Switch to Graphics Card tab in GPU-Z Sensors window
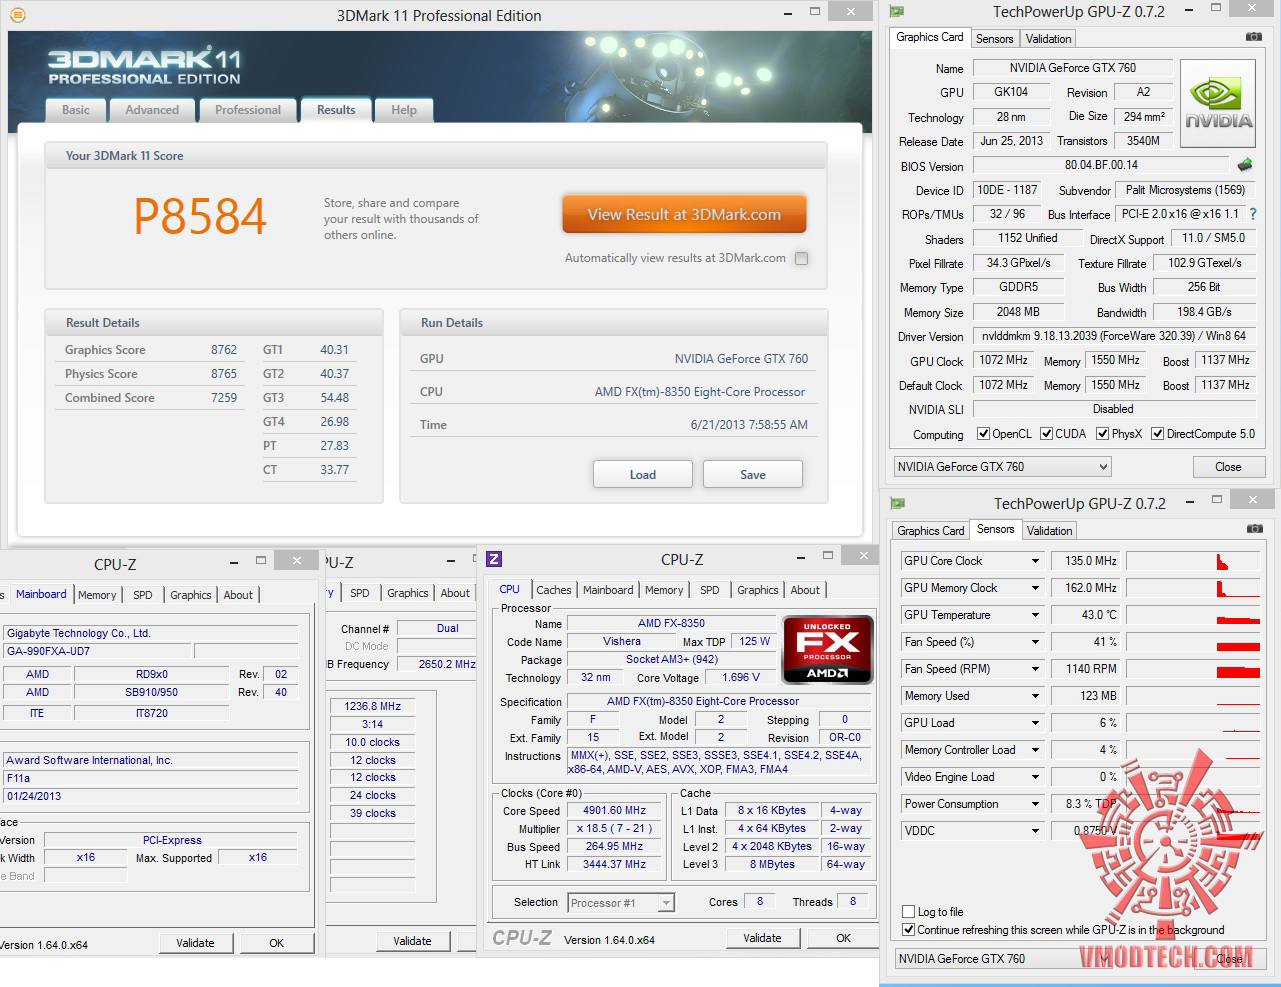The width and height of the screenshot is (1281, 987). pos(931,531)
